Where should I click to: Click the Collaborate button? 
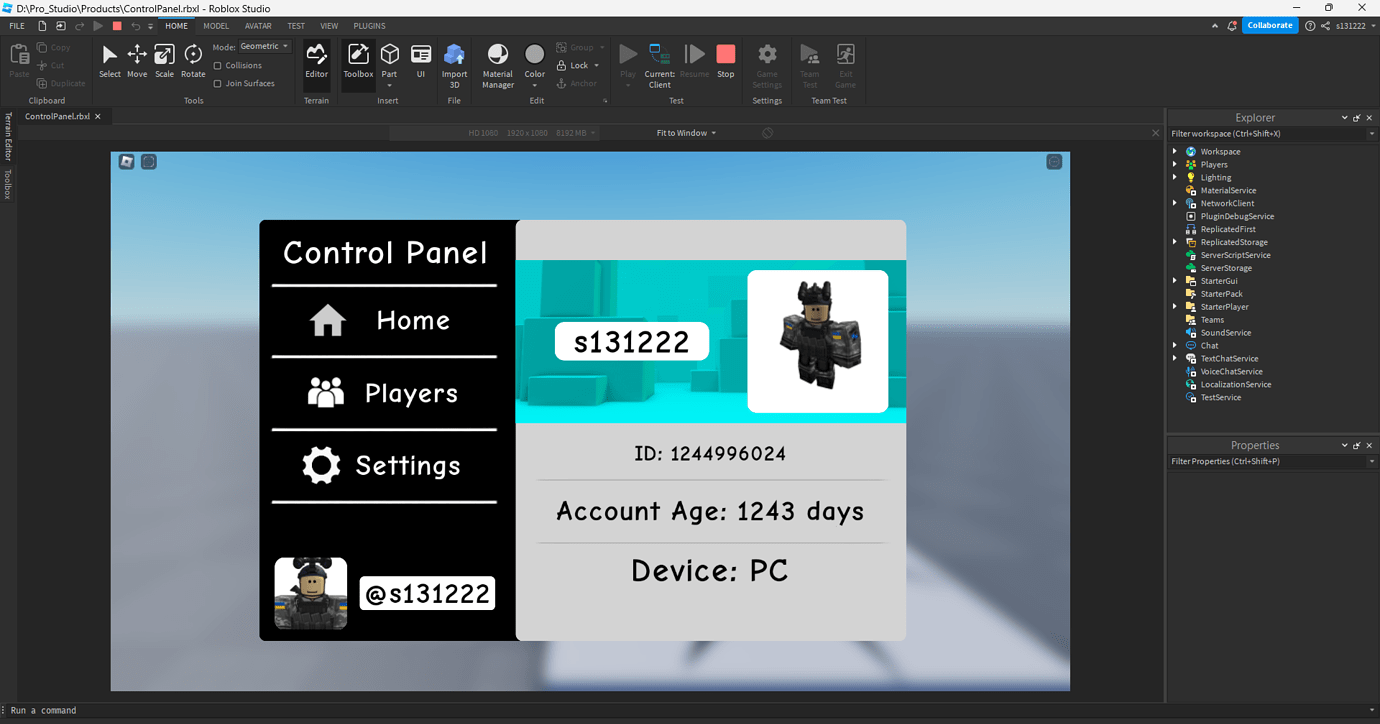(x=1270, y=25)
